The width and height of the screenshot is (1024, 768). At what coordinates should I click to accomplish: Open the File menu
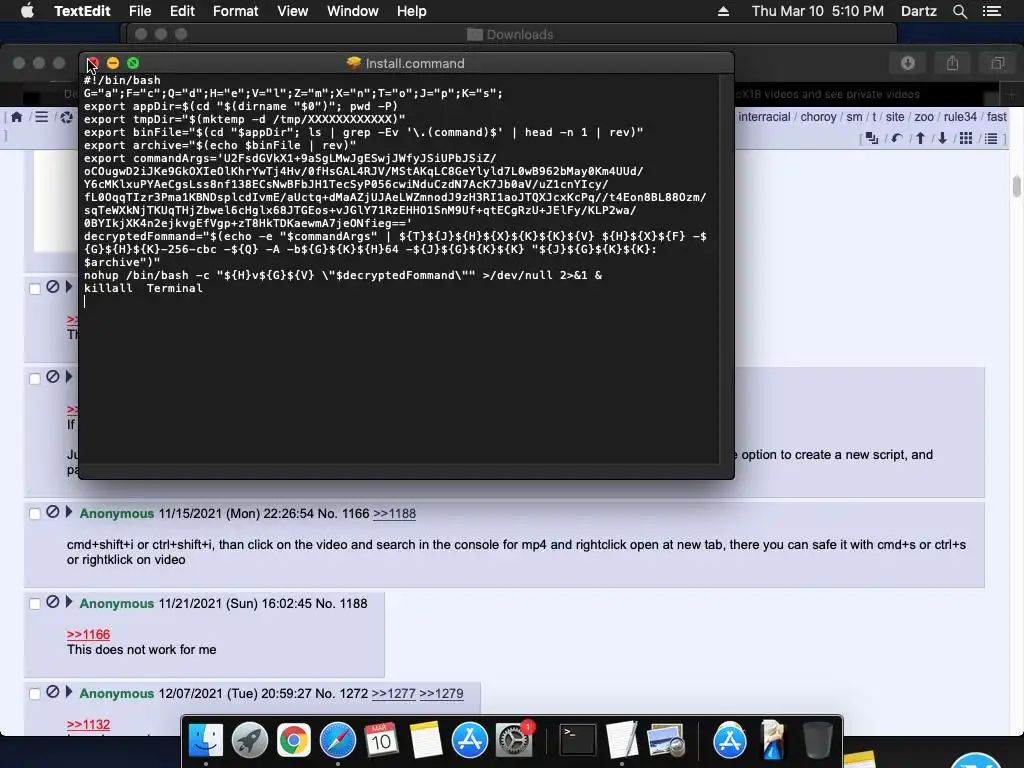140,11
